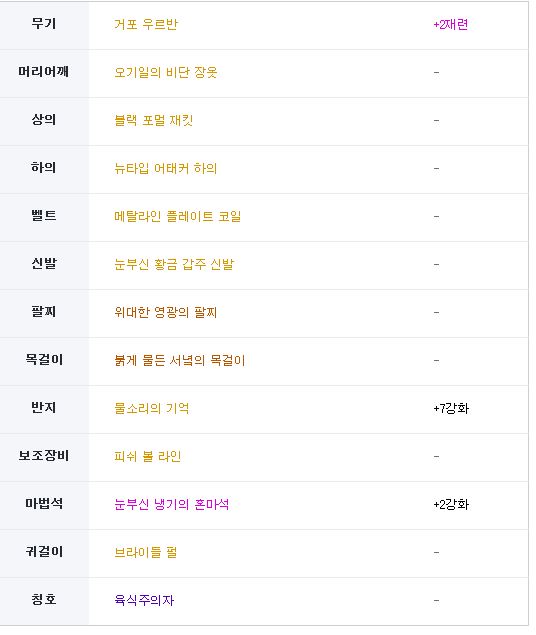
Task: Select 눈부신 황금 갑주 신발 item
Action: (174, 264)
